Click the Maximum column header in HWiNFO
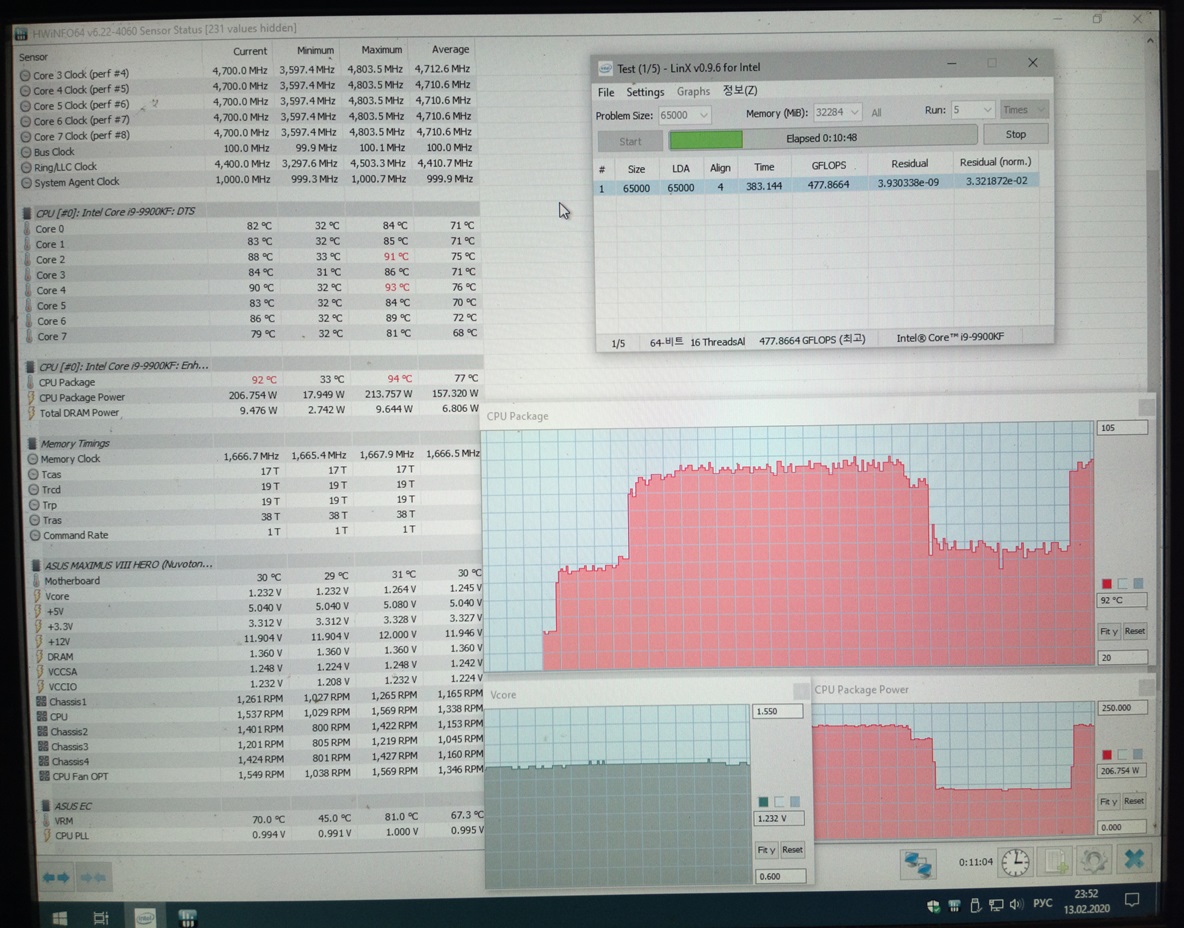This screenshot has width=1184, height=928. (x=381, y=50)
